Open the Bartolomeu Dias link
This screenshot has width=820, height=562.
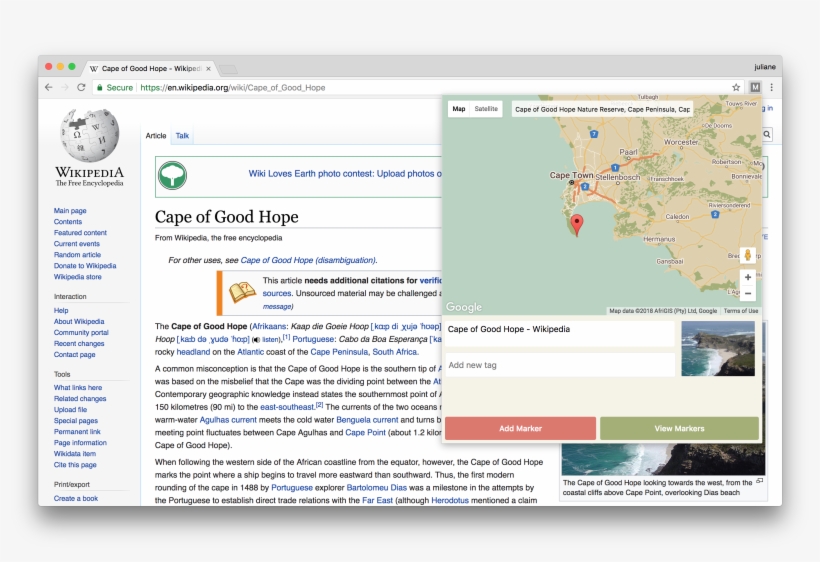click(377, 487)
